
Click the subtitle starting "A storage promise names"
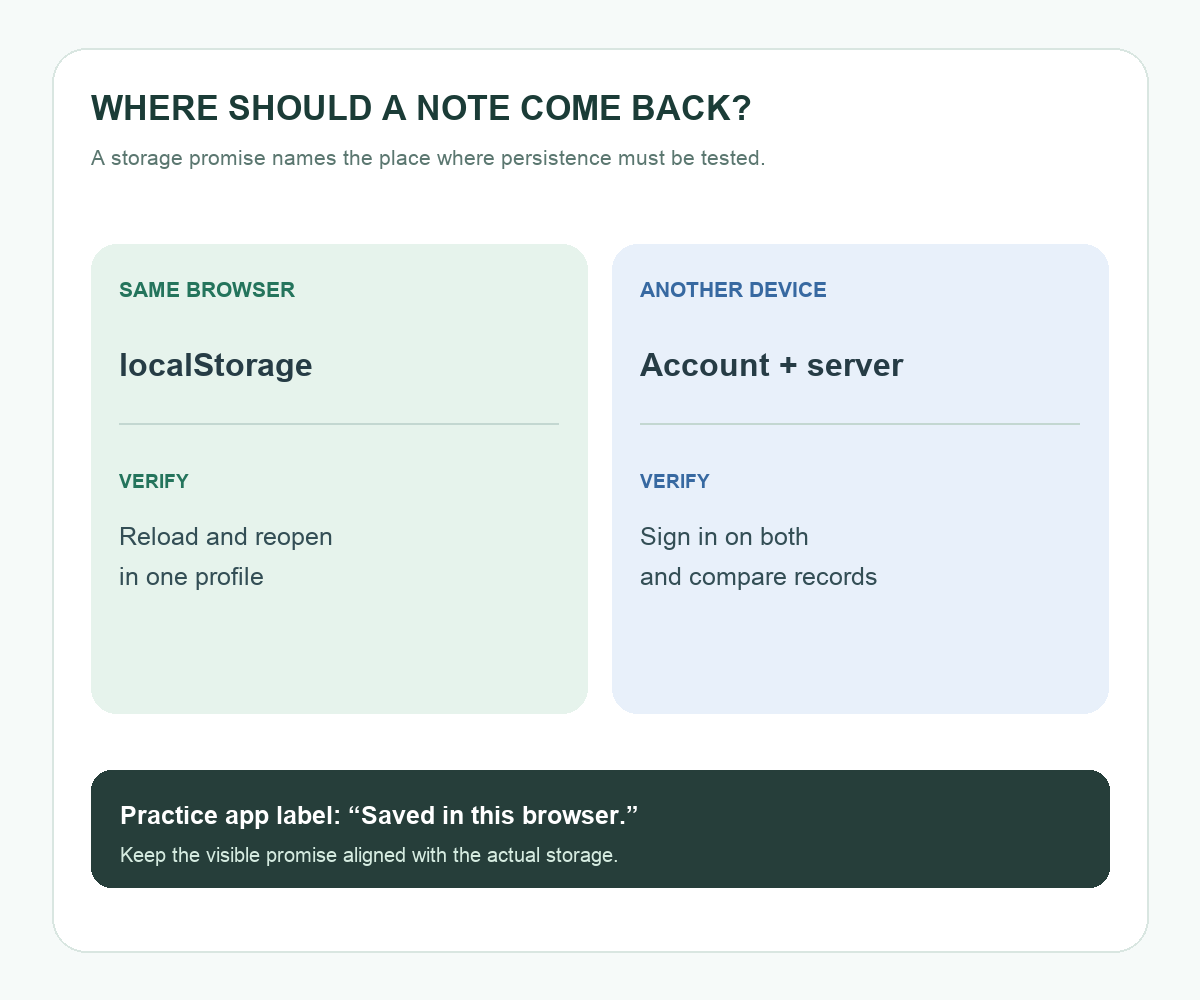(x=428, y=158)
